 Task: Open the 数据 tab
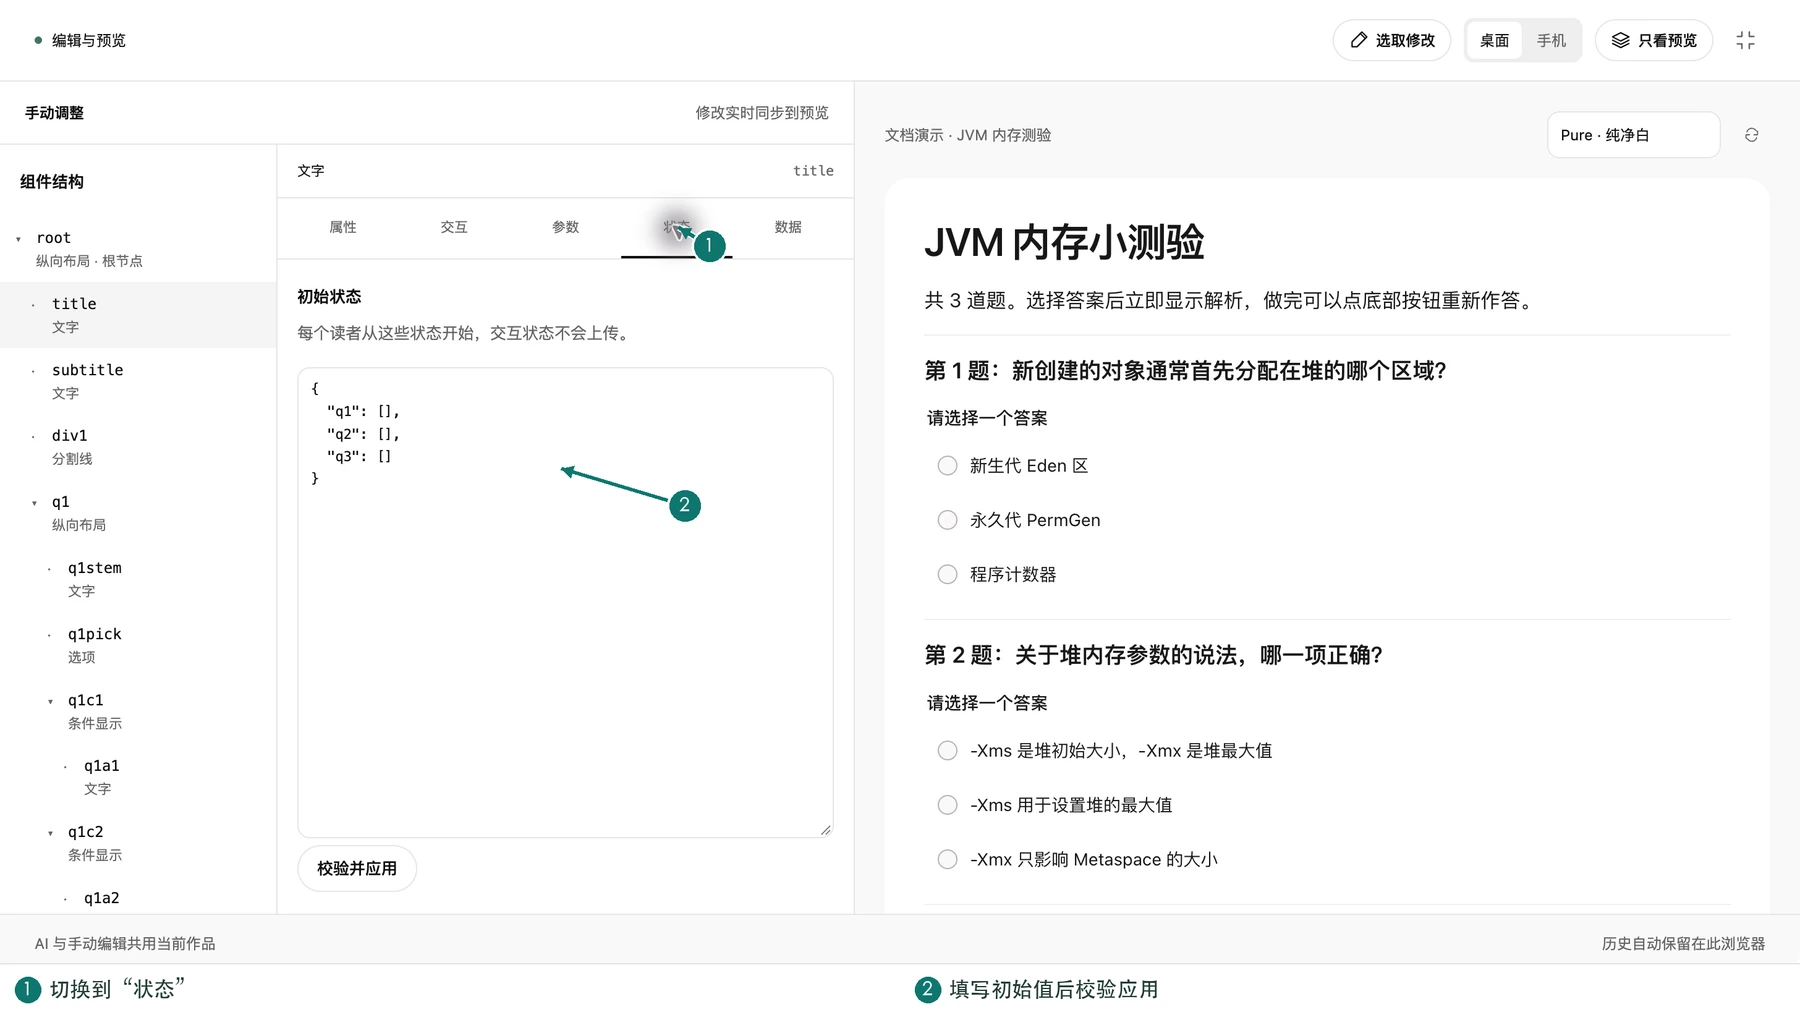(788, 228)
